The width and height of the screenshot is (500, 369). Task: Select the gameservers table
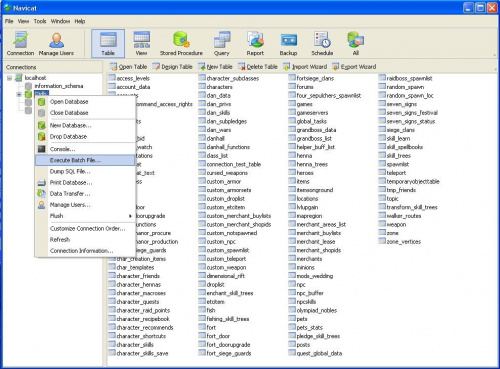(x=308, y=113)
